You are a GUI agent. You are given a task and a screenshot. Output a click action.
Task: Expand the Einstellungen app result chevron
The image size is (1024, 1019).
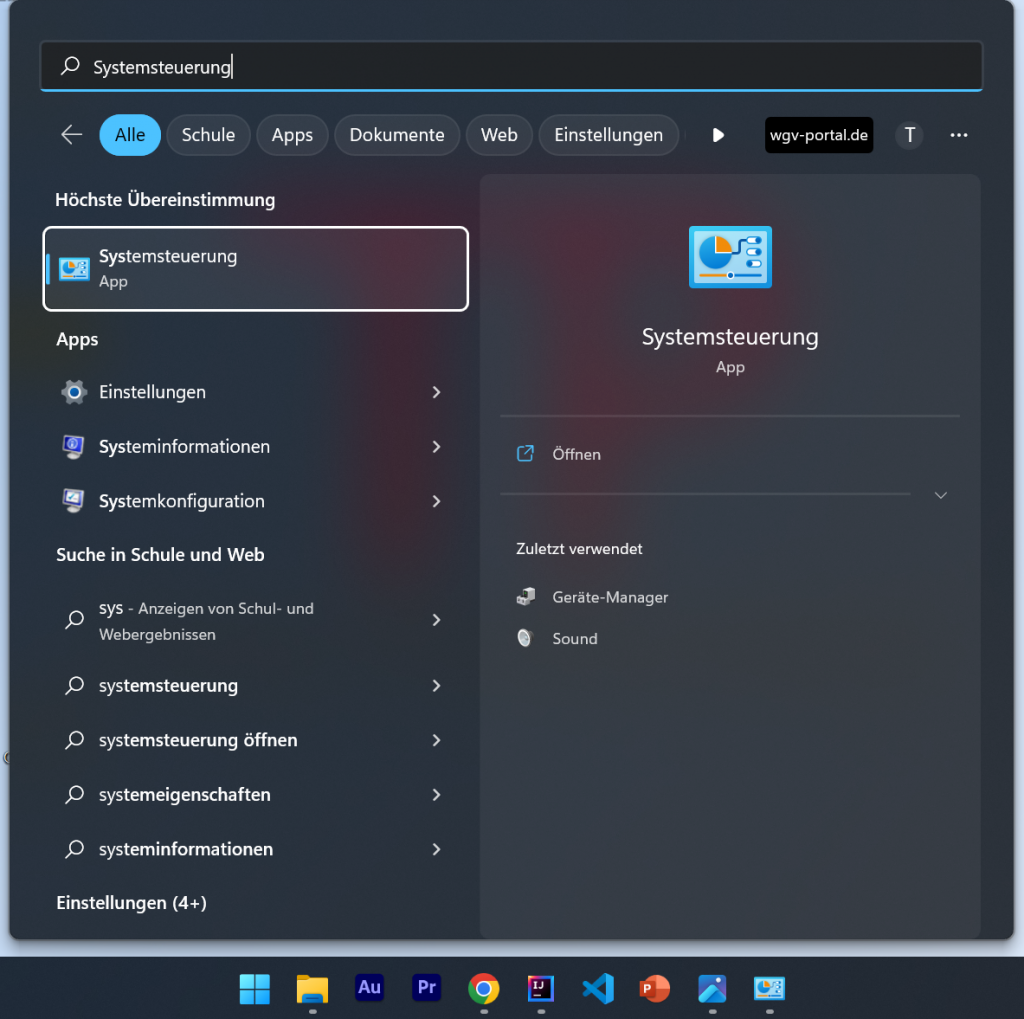click(x=436, y=392)
